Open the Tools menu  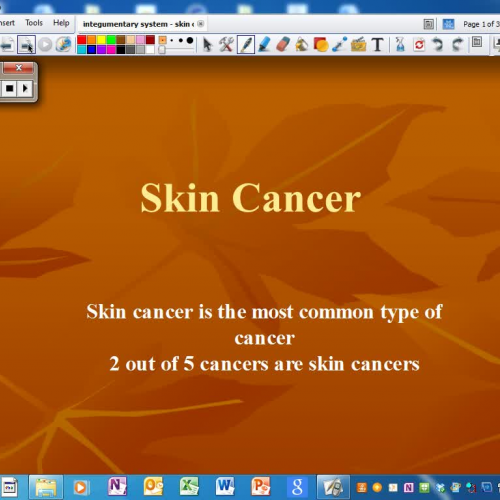click(x=34, y=23)
